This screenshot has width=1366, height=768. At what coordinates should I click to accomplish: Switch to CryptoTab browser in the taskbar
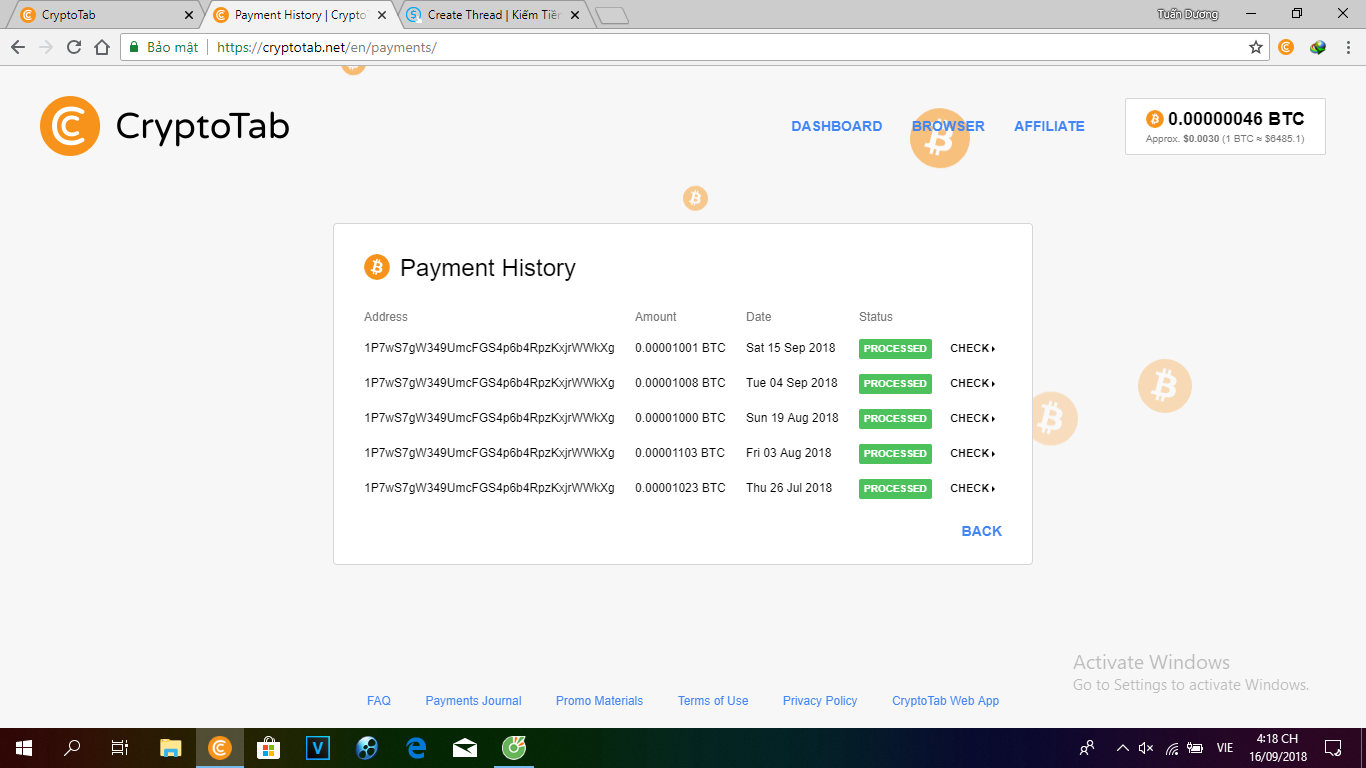[220, 748]
